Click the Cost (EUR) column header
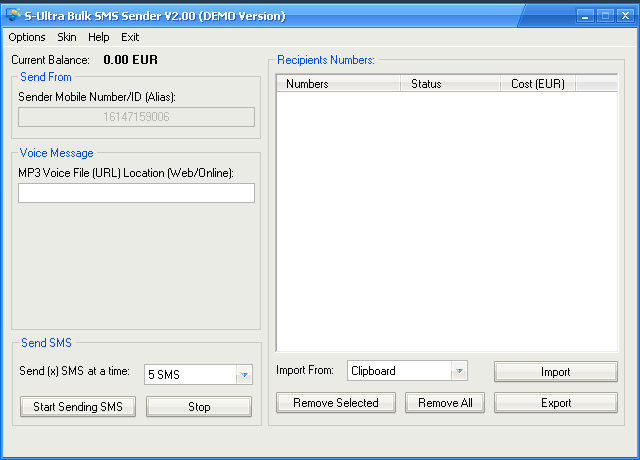Screen dimensions: 640x460 [x=538, y=84]
